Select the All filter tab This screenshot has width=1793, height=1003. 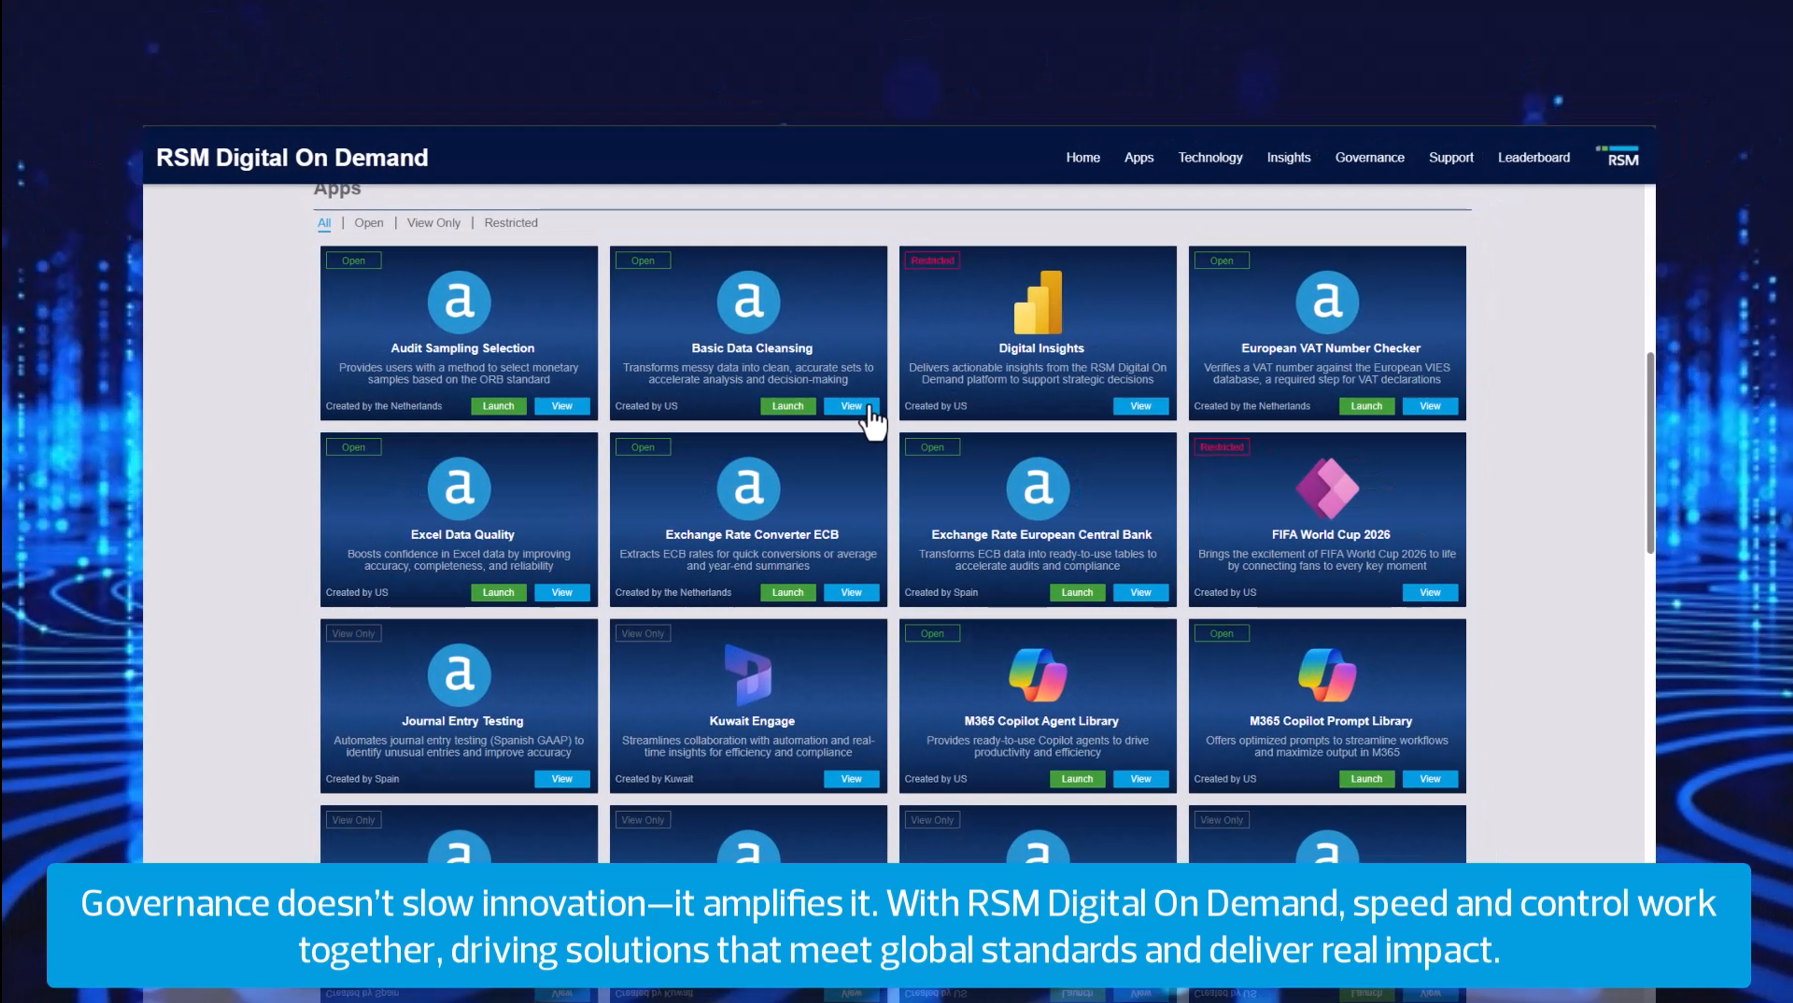coord(324,223)
